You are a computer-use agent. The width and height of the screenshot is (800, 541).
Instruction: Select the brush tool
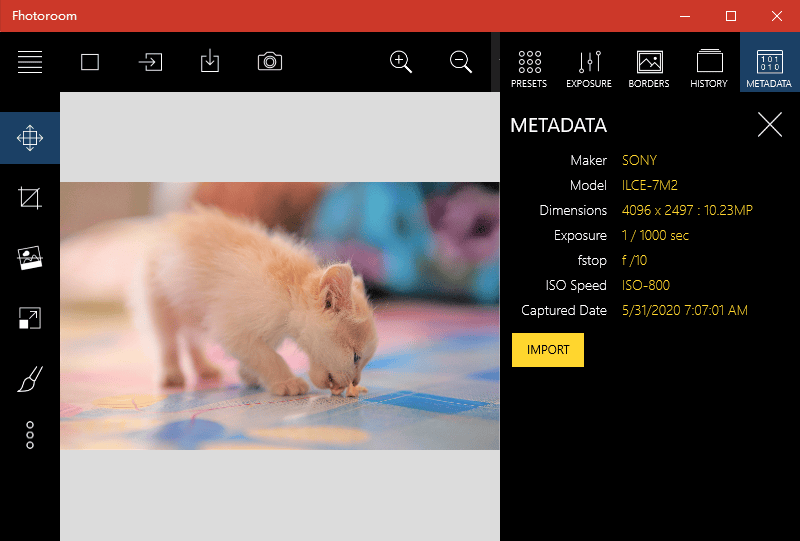pos(30,379)
